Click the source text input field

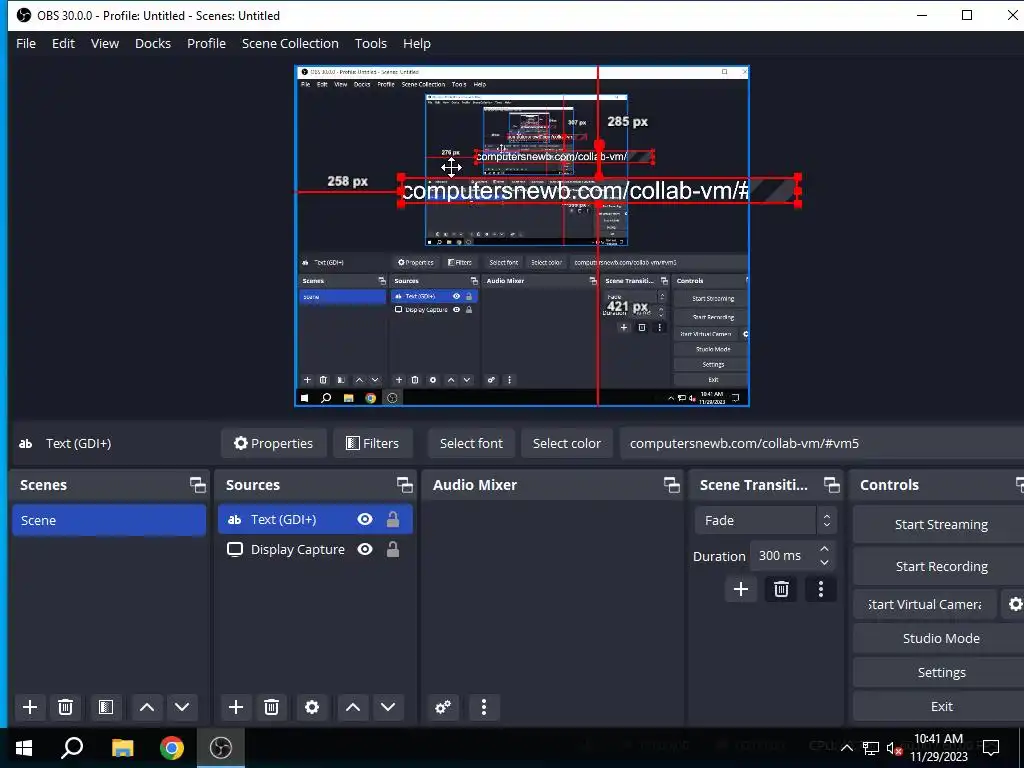click(x=822, y=443)
